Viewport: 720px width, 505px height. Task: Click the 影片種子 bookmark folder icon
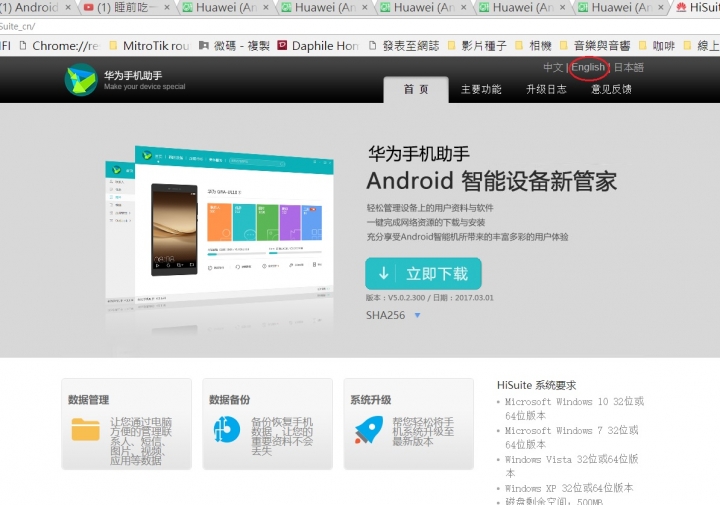click(451, 45)
